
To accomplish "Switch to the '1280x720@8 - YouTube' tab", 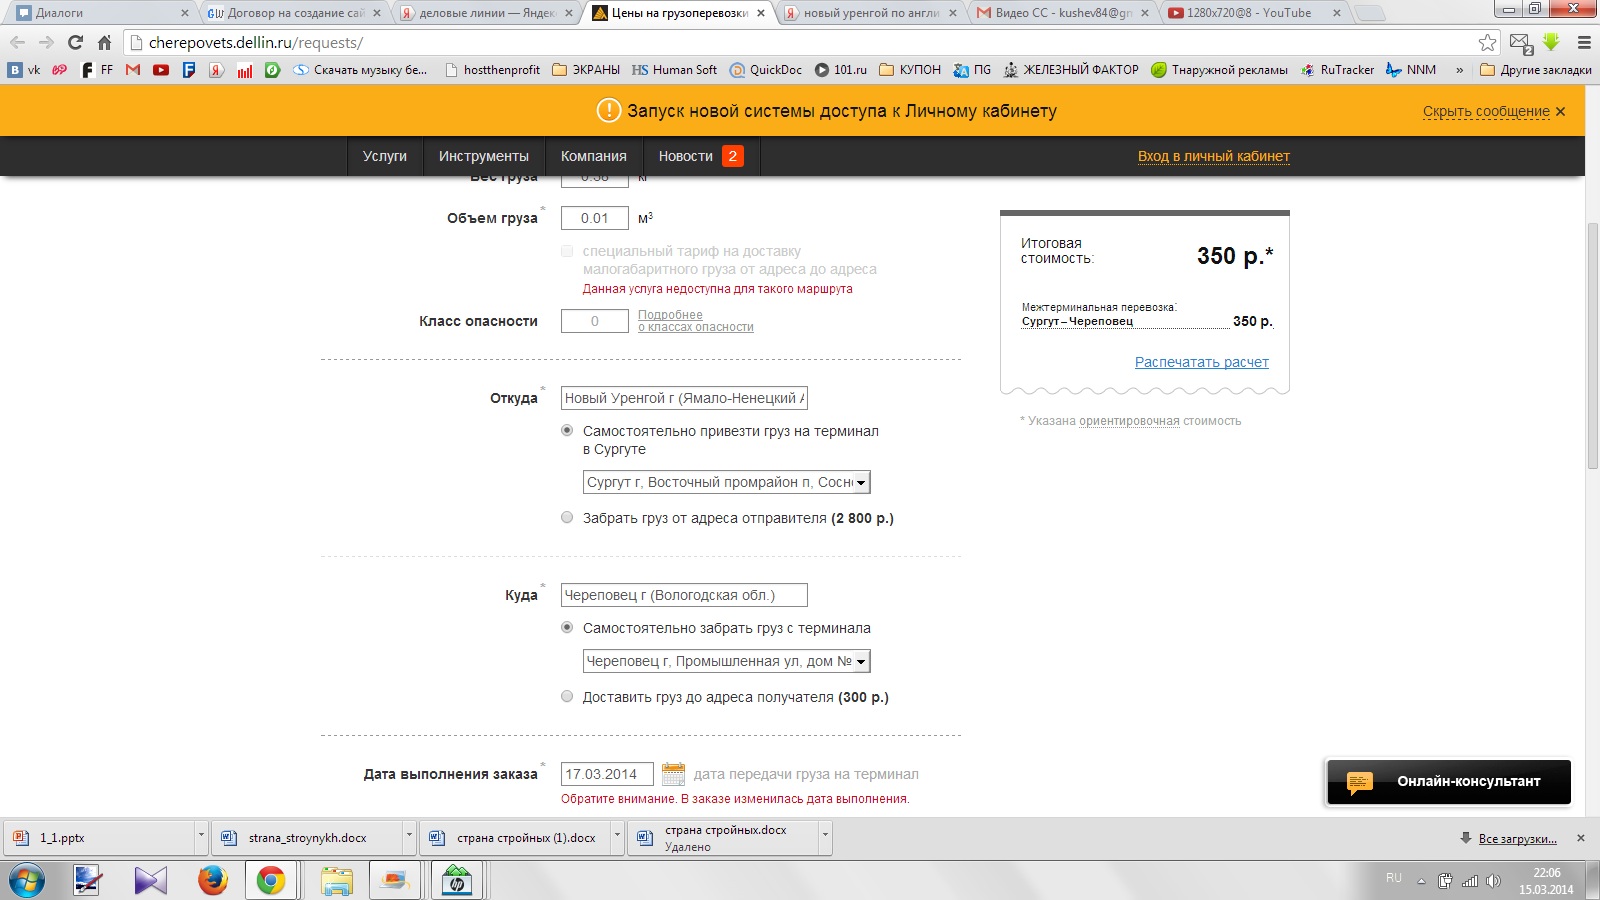I will point(1252,13).
